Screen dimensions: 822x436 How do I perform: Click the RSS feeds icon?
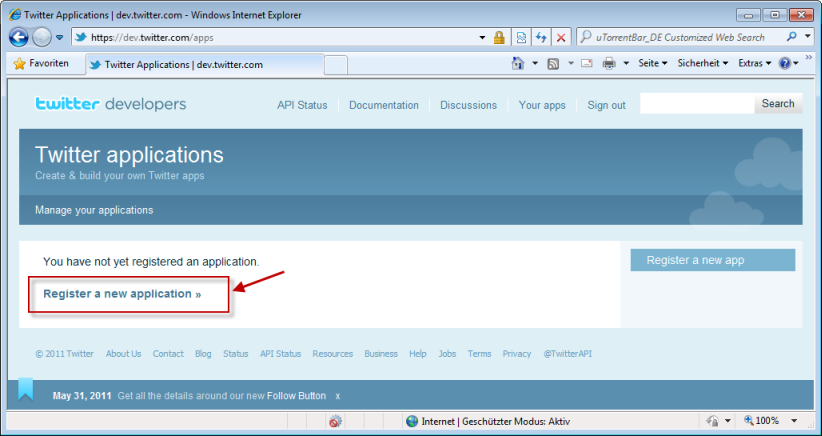pos(552,63)
